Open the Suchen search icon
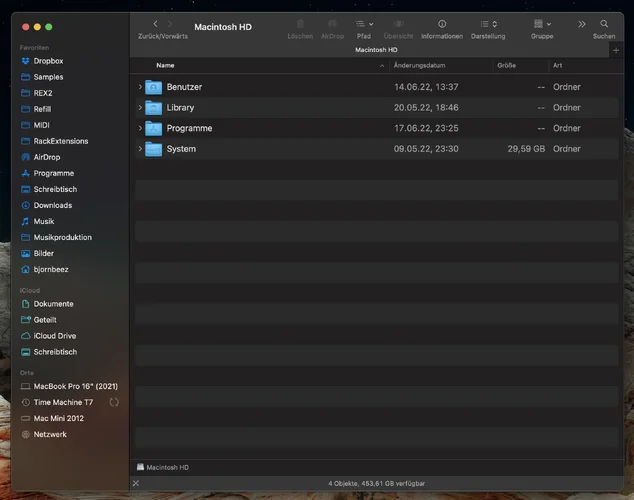 click(x=604, y=24)
